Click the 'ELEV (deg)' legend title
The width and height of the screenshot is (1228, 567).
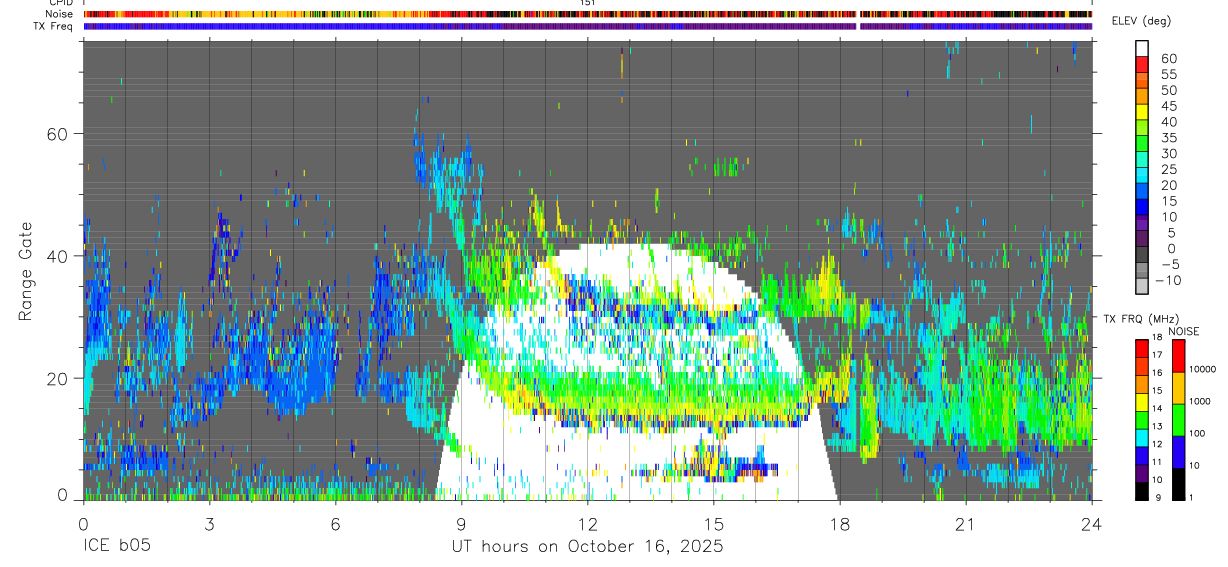(x=1141, y=21)
